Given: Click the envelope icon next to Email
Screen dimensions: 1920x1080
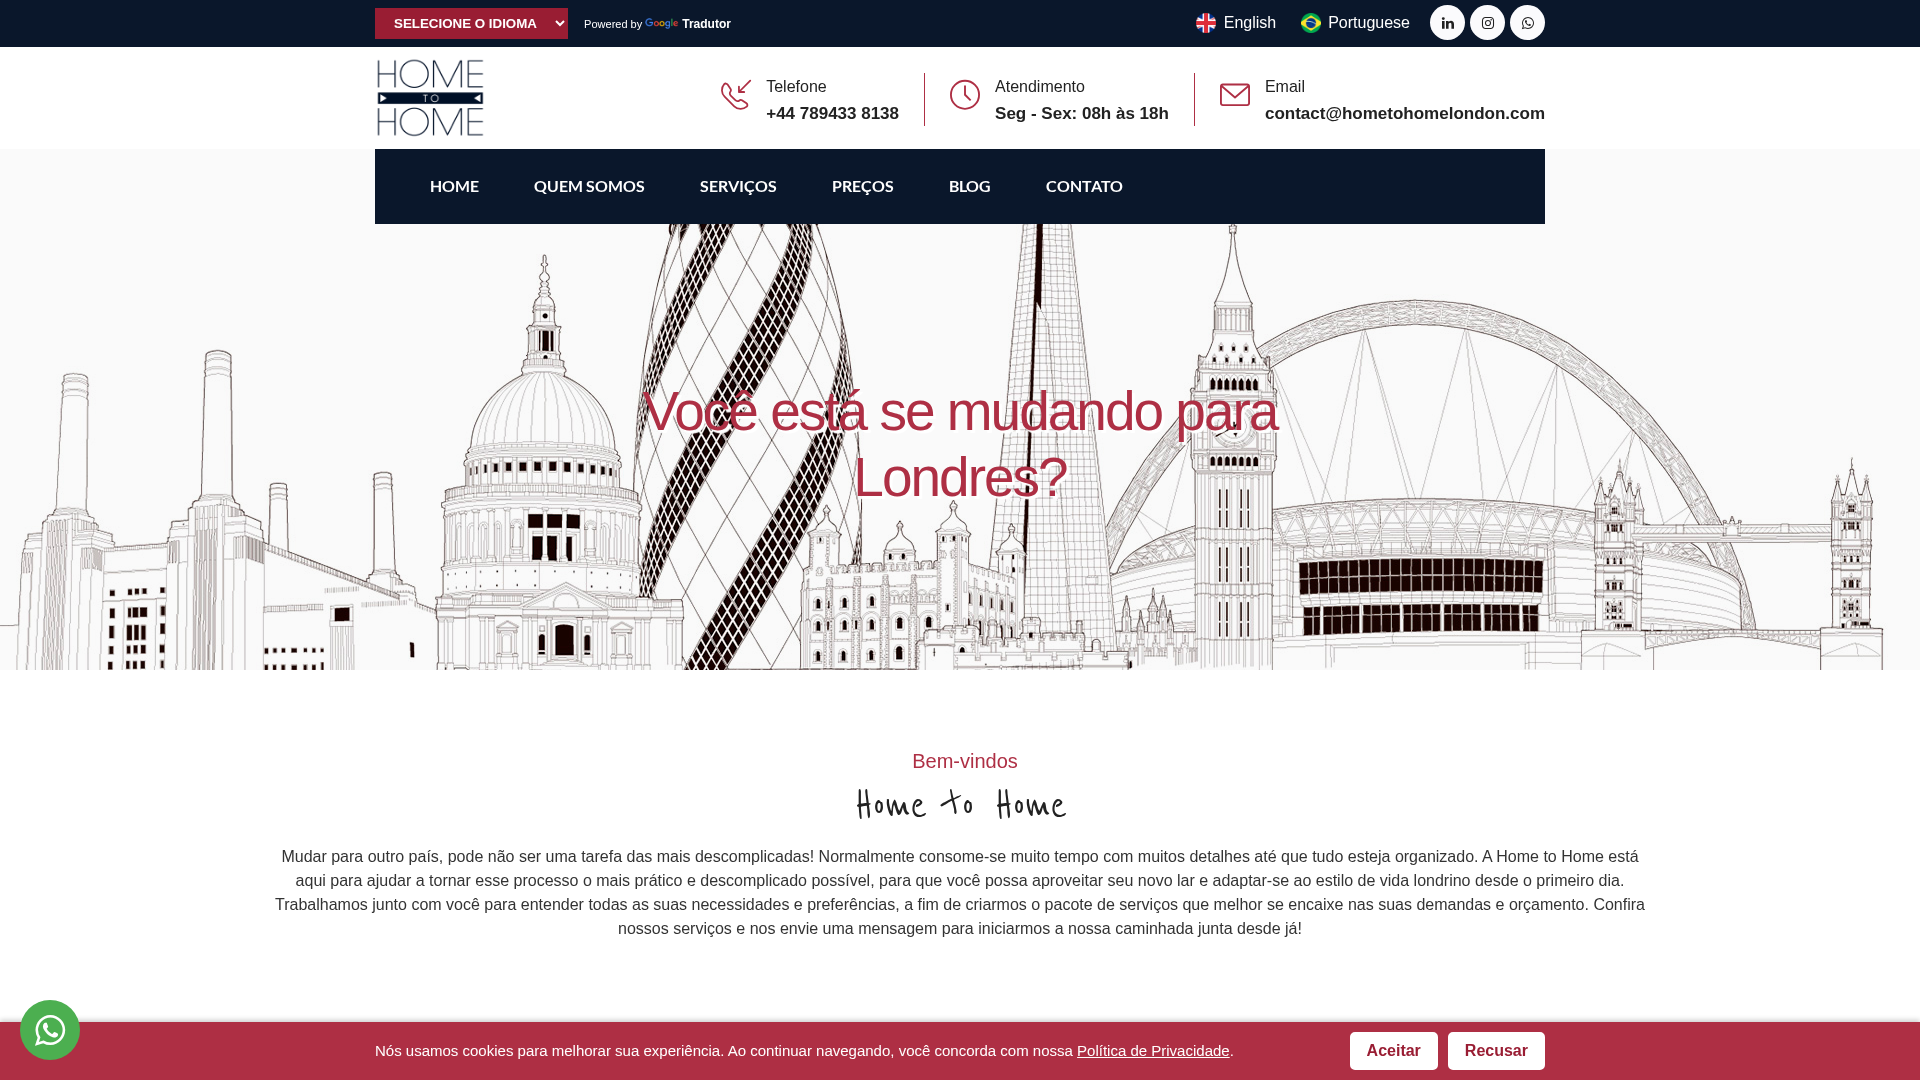Looking at the screenshot, I should (x=1235, y=96).
